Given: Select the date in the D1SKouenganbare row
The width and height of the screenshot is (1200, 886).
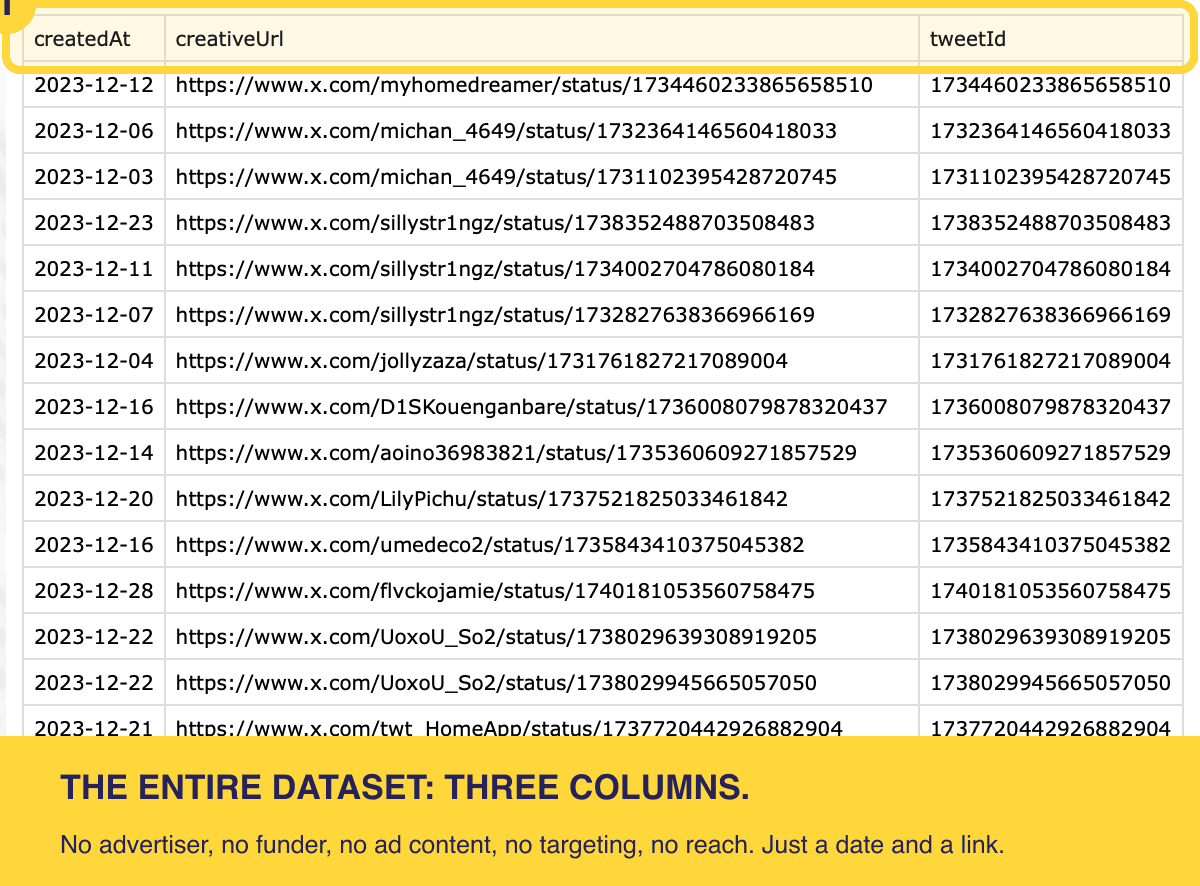Looking at the screenshot, I should pos(94,407).
